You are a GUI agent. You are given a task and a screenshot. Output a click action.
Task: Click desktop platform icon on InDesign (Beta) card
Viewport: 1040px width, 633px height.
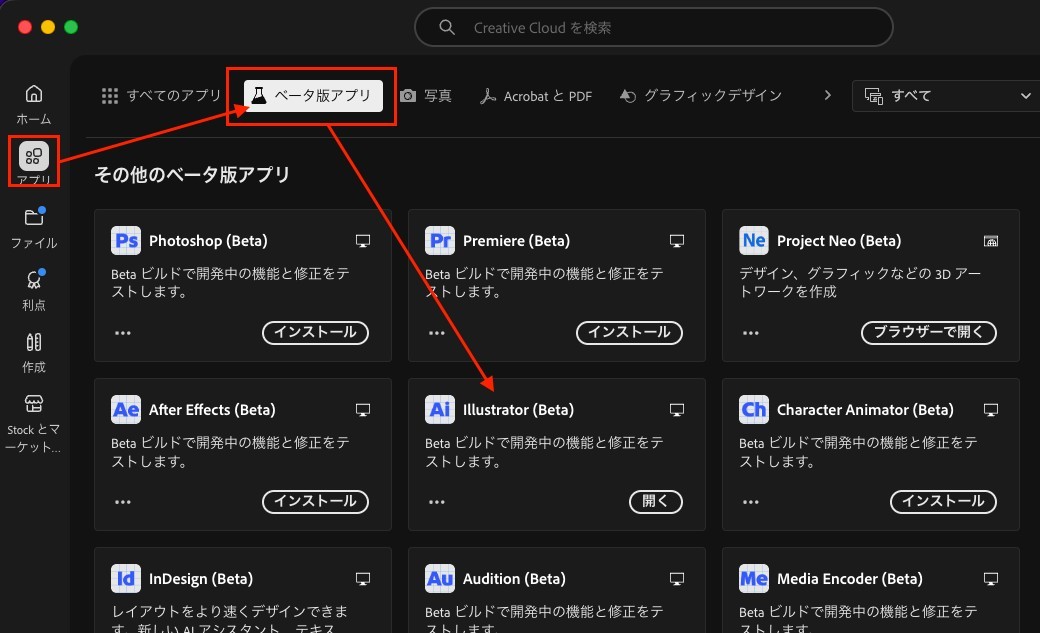point(363,579)
